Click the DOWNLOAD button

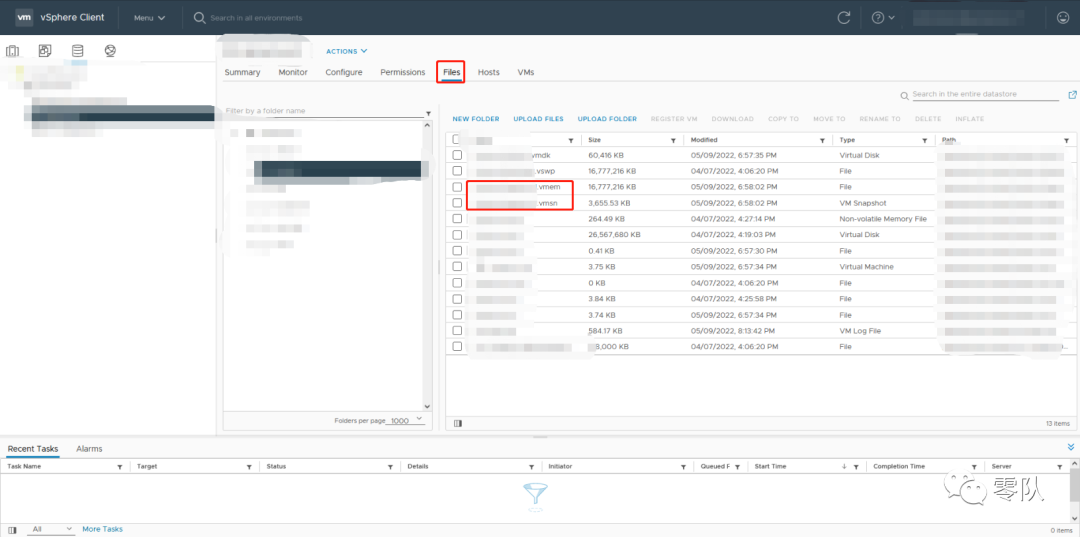tap(733, 119)
